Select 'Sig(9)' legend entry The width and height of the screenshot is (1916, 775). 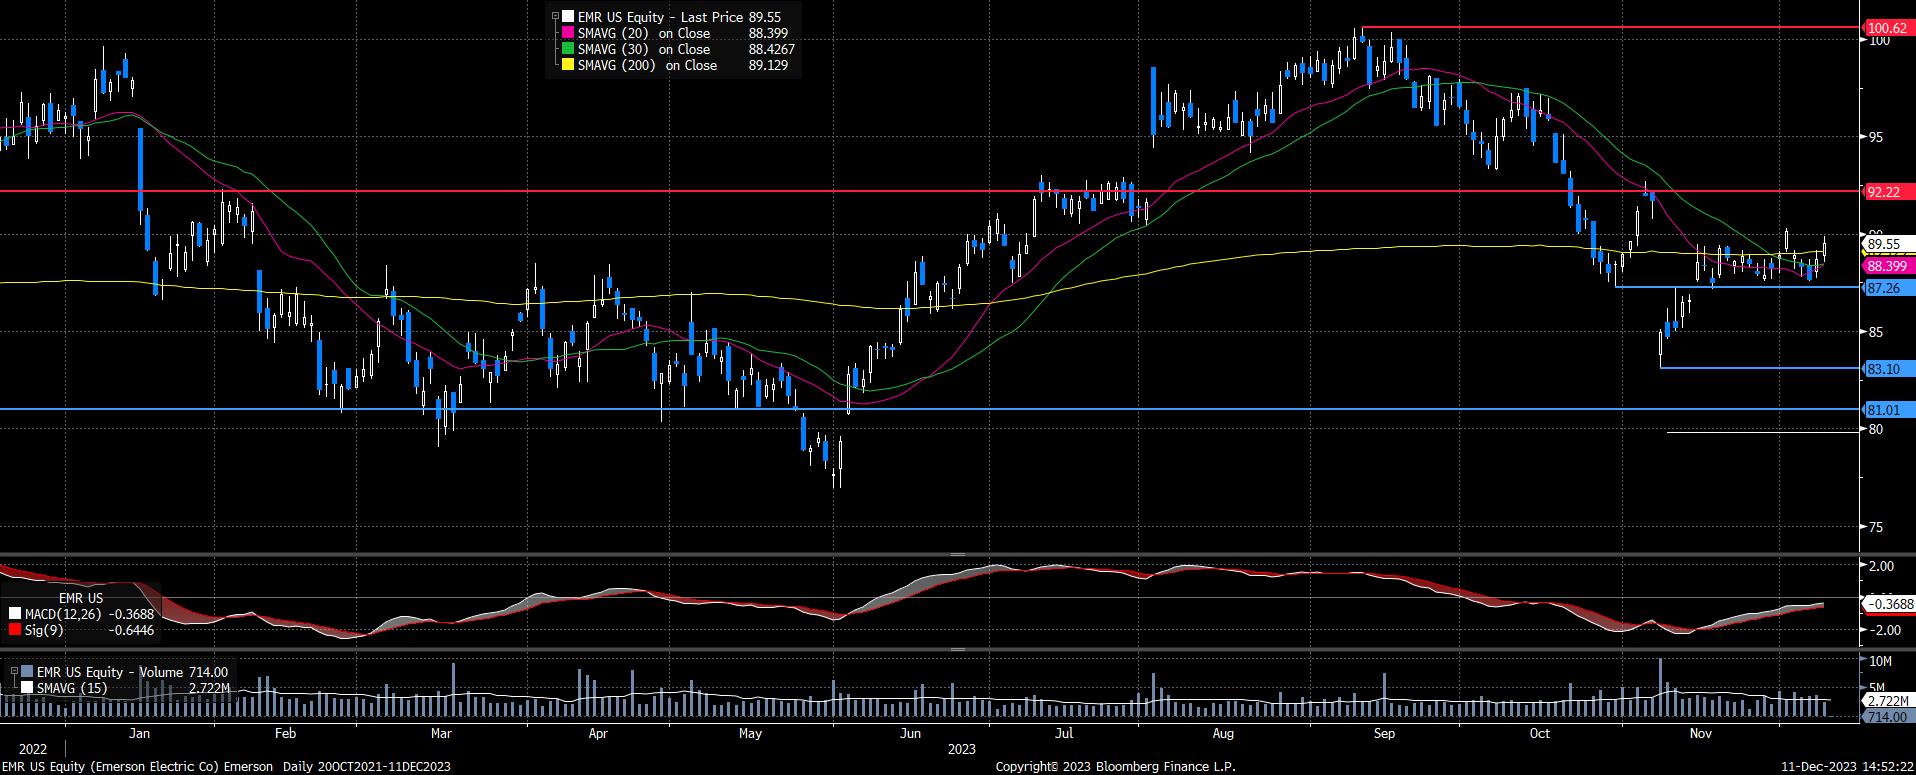[81, 629]
